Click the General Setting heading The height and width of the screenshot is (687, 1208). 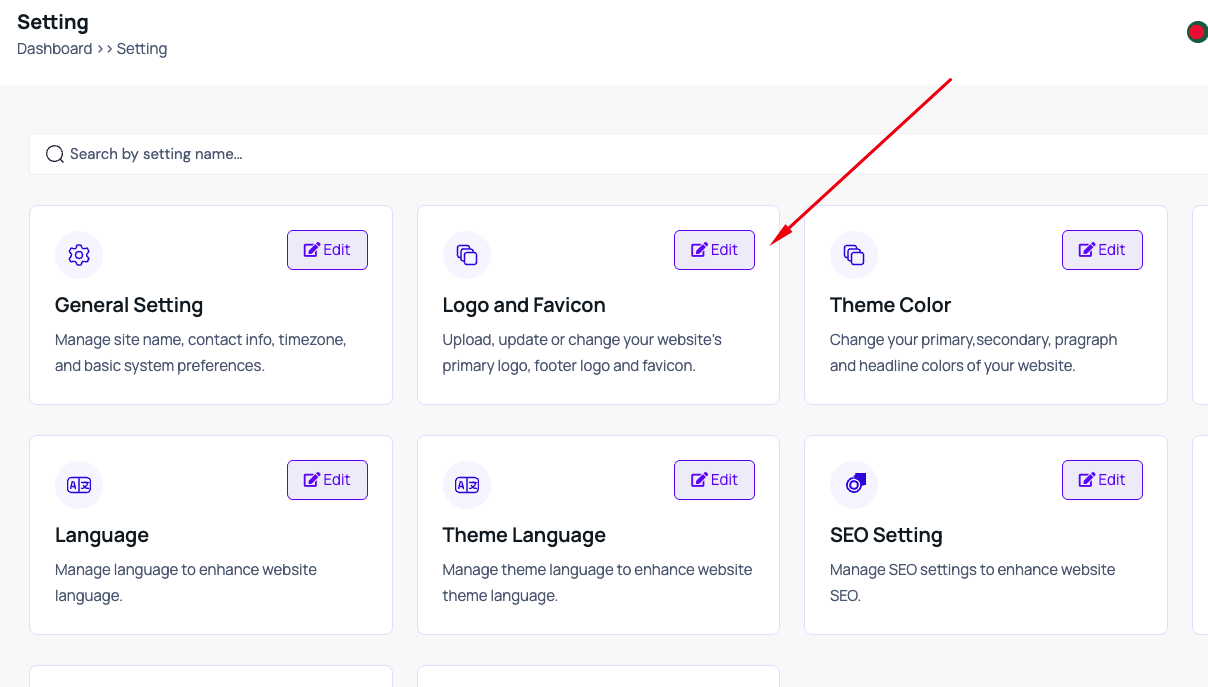tap(129, 305)
